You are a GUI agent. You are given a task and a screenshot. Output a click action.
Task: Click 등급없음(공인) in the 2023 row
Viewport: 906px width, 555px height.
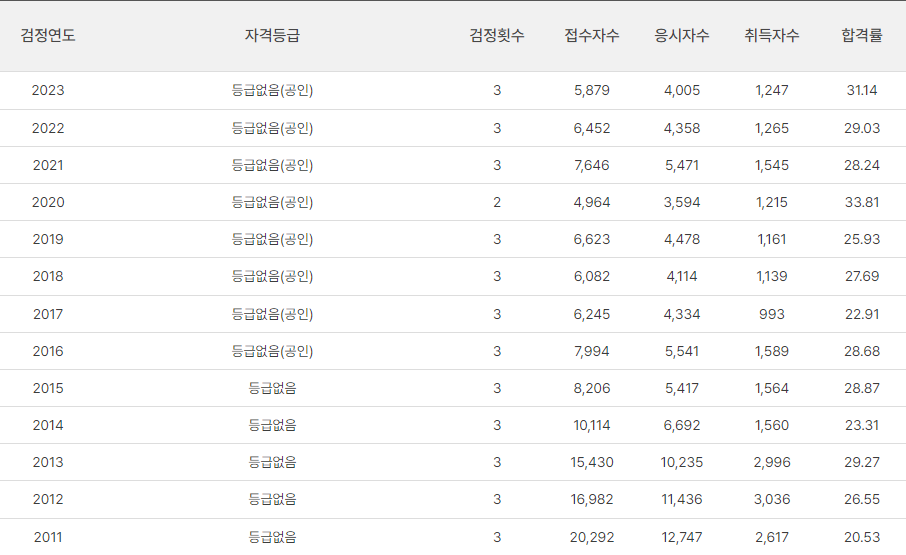tap(272, 91)
